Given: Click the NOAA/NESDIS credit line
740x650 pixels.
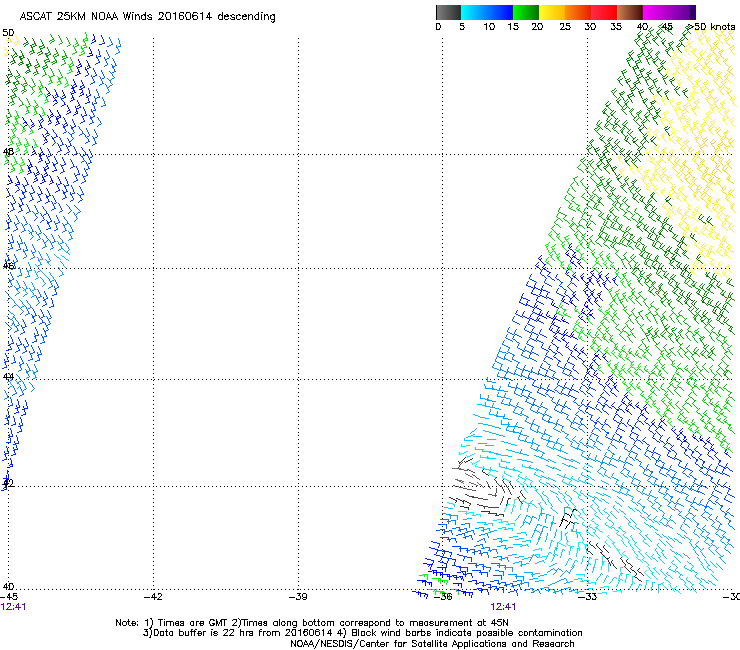Looking at the screenshot, I should [x=432, y=644].
